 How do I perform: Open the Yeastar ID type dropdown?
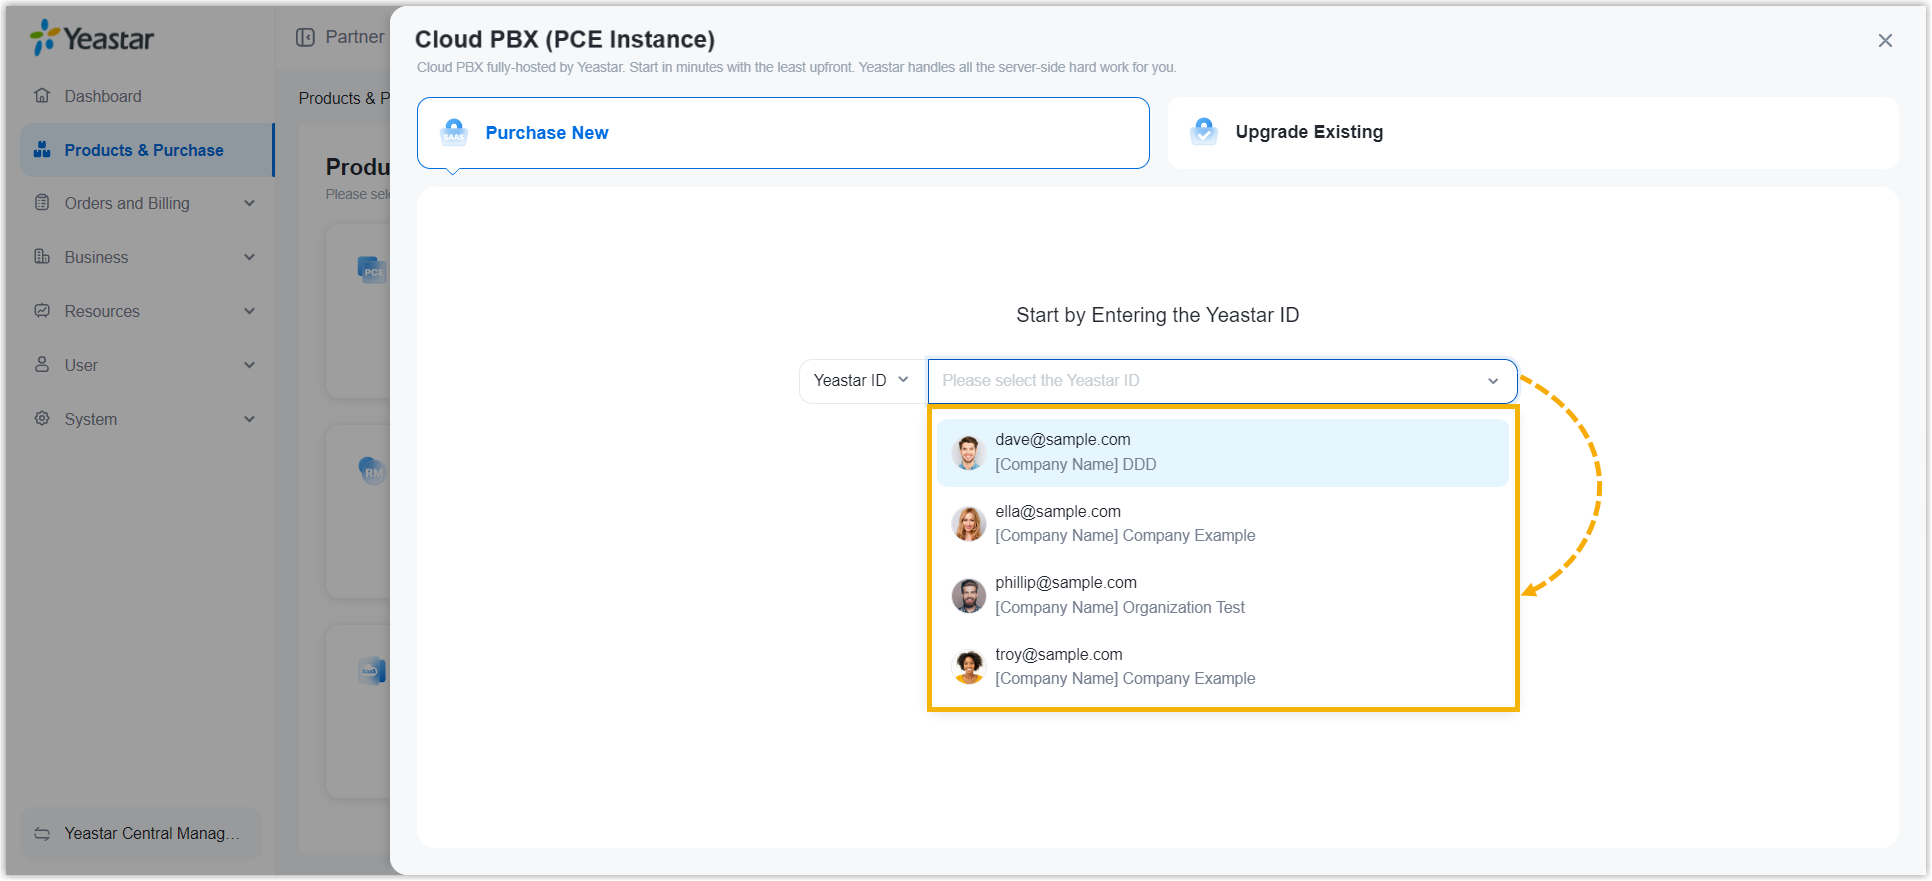pyautogui.click(x=862, y=381)
